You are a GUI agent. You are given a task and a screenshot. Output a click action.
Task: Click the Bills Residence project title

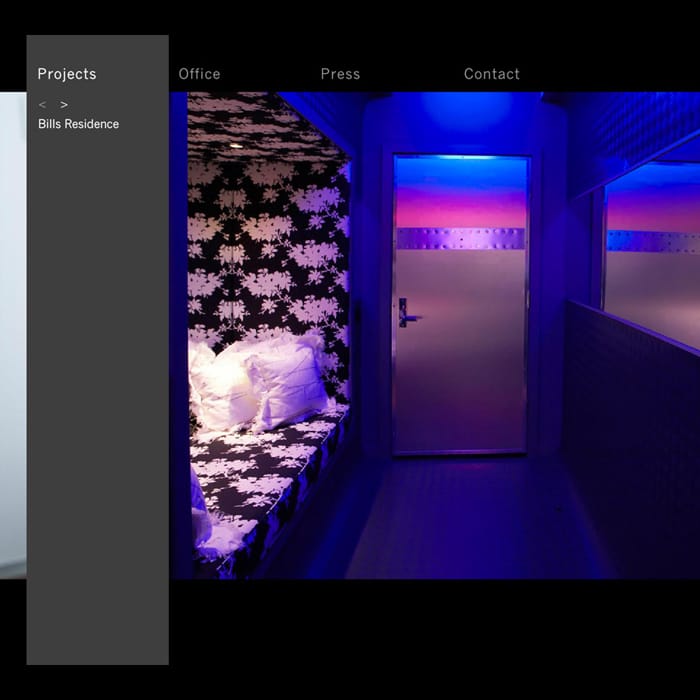pos(79,124)
